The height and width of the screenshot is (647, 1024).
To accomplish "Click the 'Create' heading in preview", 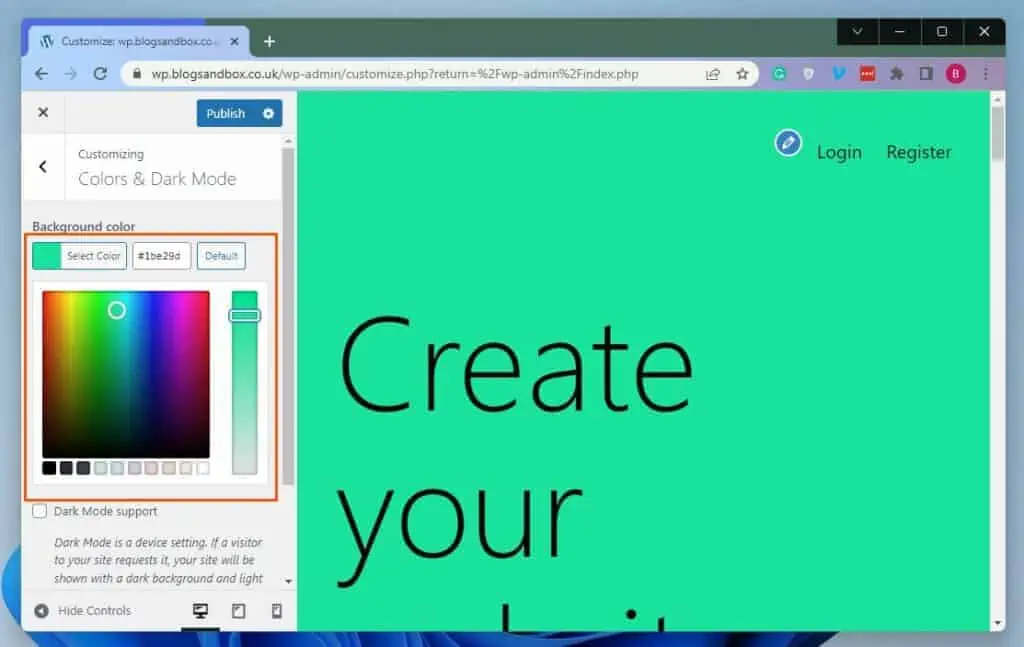I will (516, 366).
